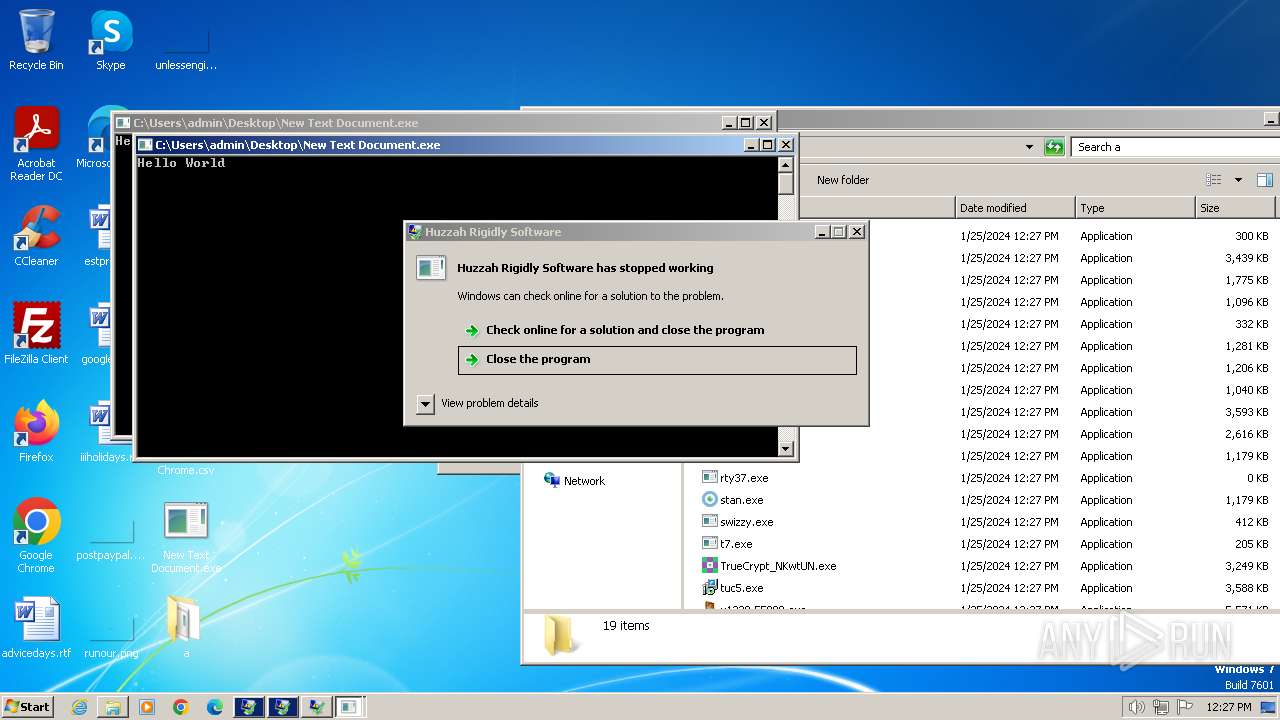Expand View problem details

425,403
